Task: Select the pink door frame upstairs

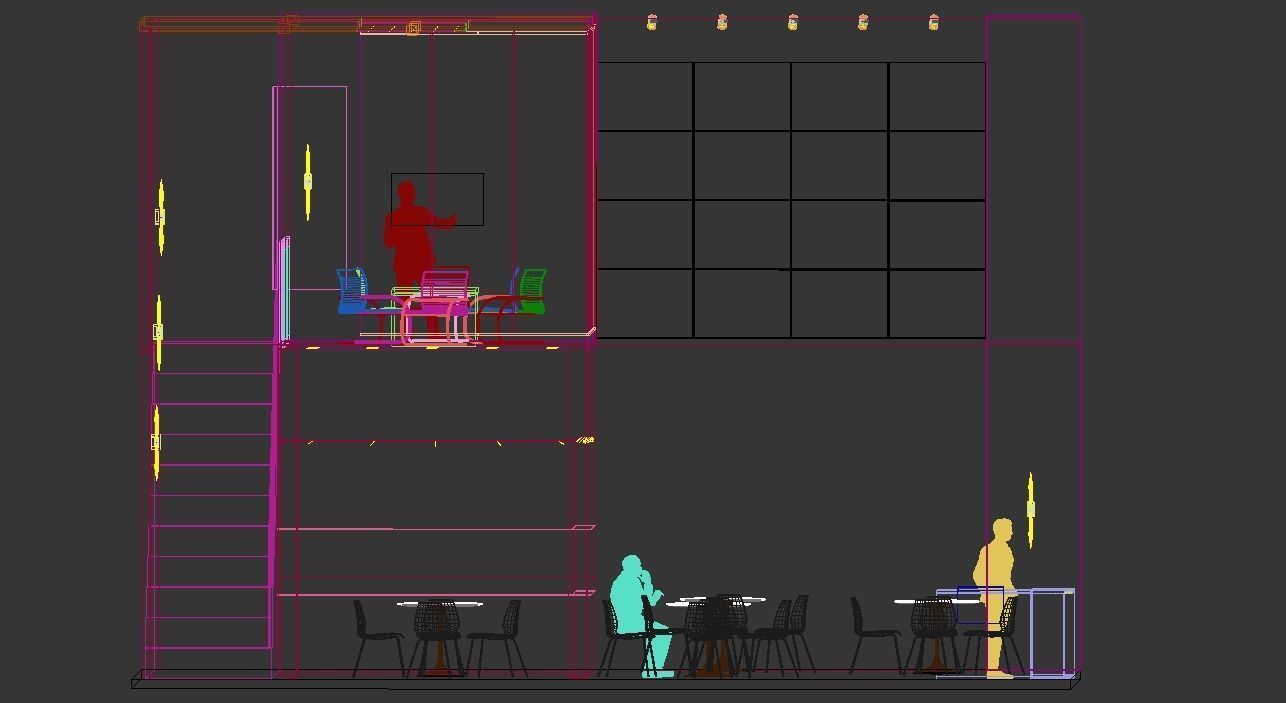Action: (310, 188)
